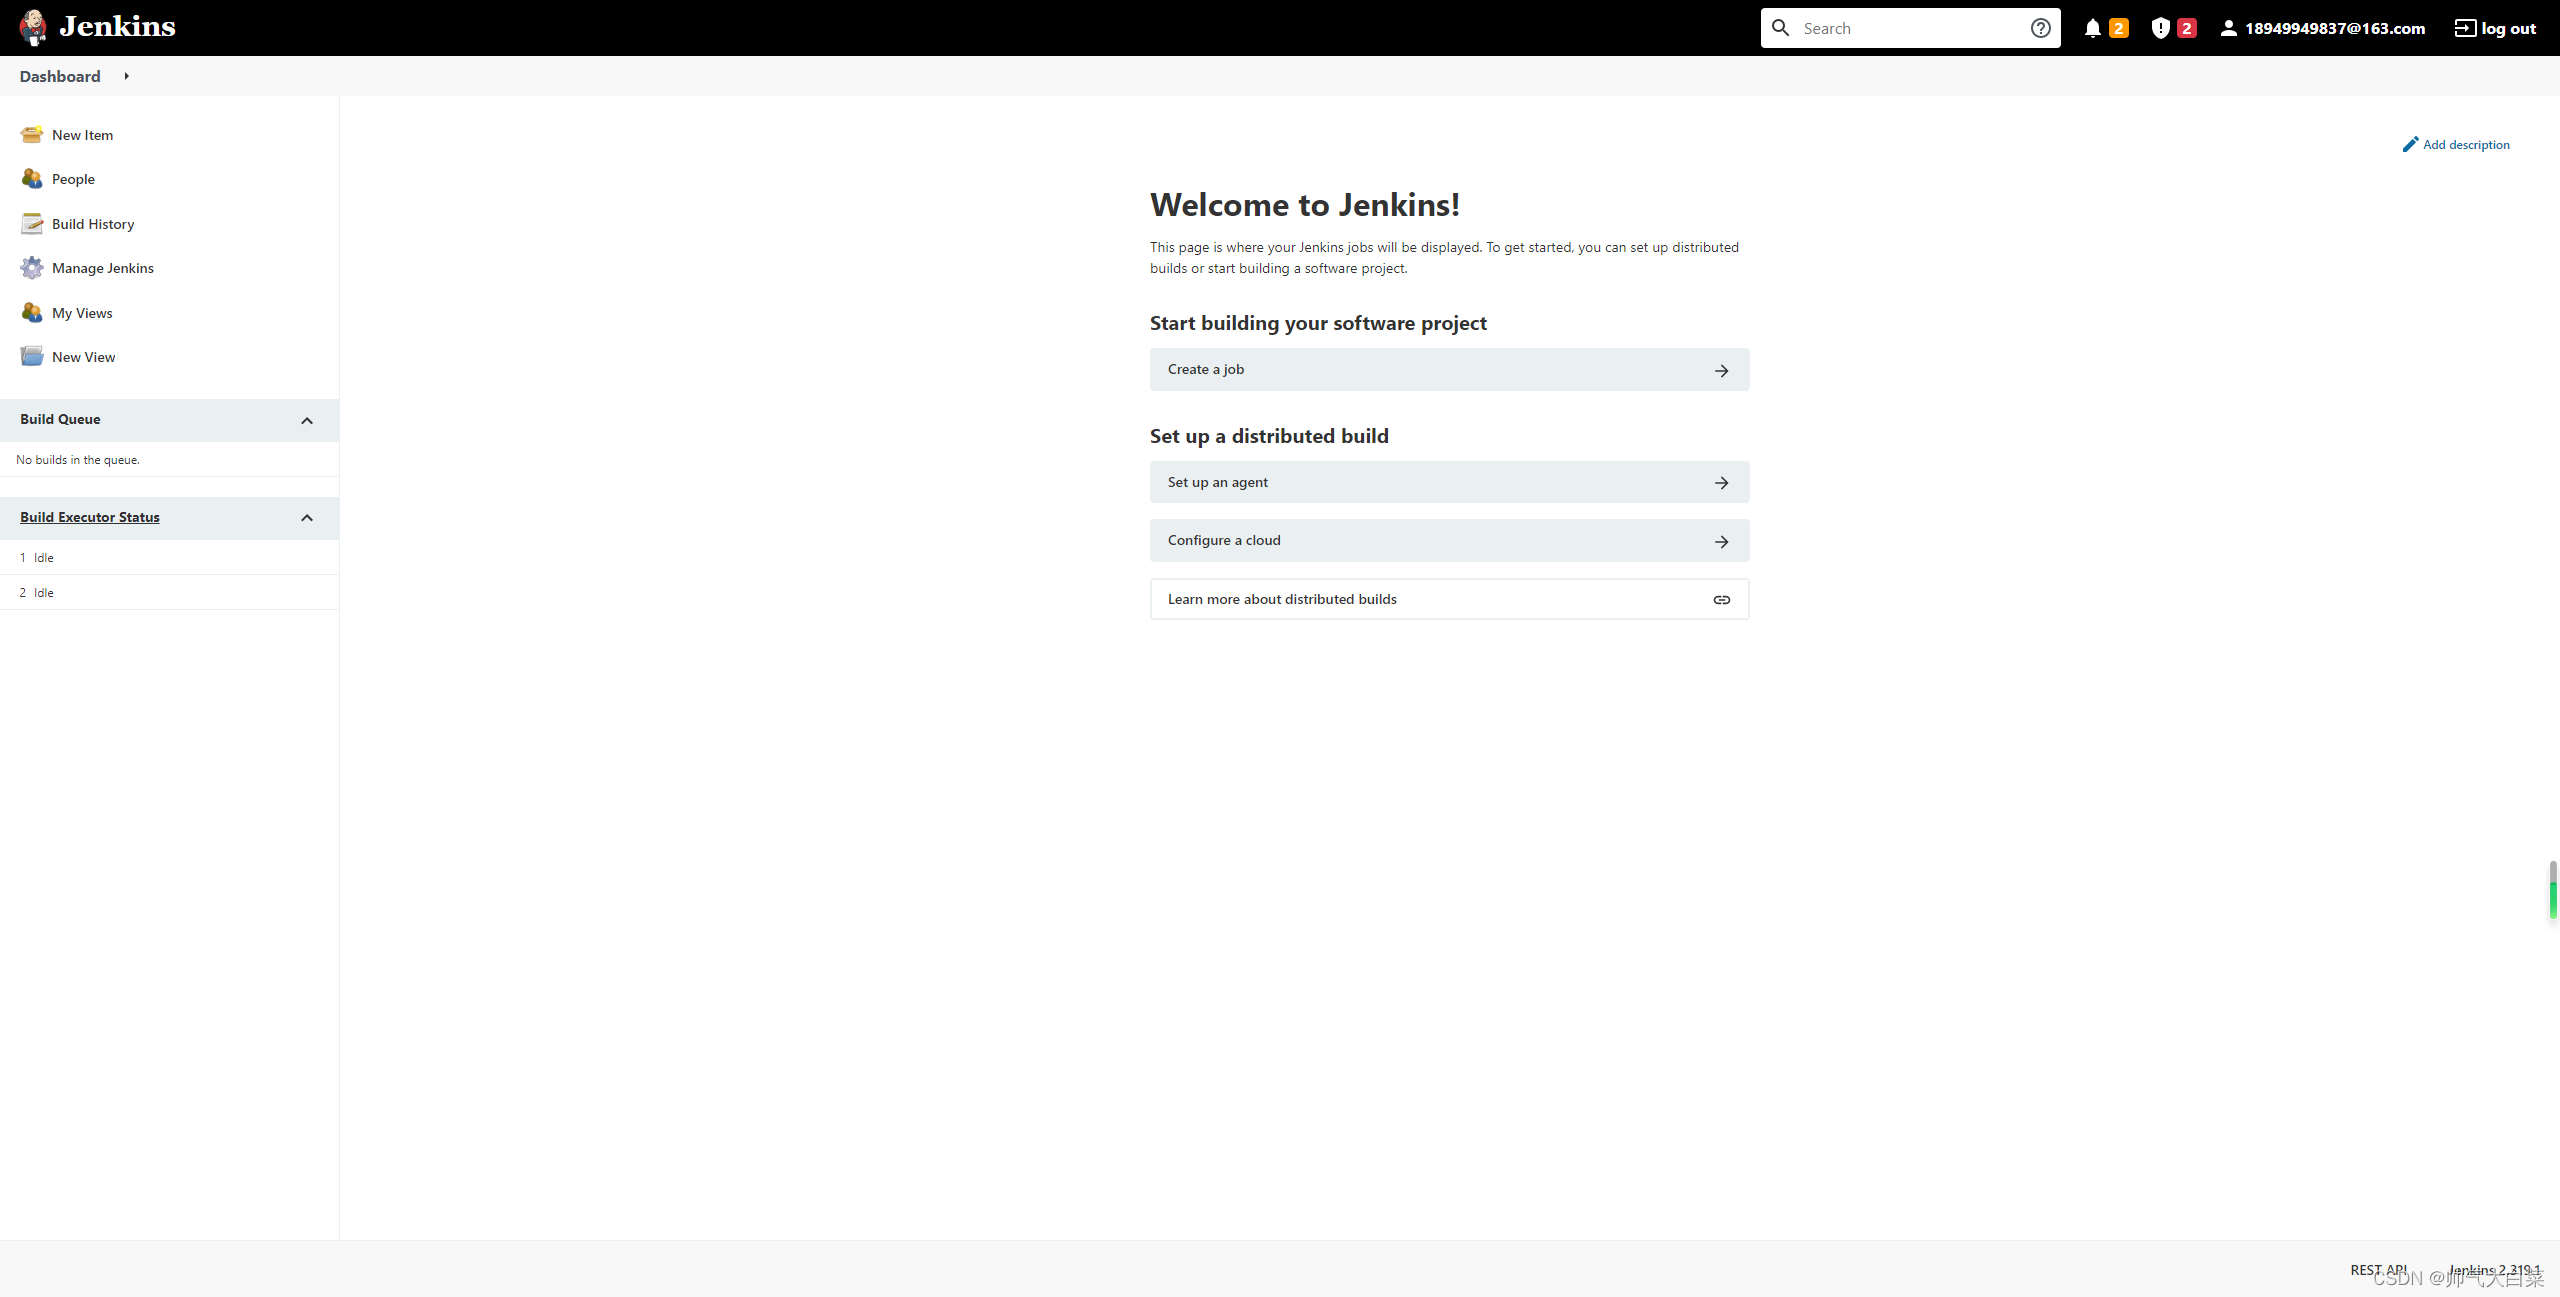
Task: Collapse the Build Executor Status panel
Action: point(308,516)
